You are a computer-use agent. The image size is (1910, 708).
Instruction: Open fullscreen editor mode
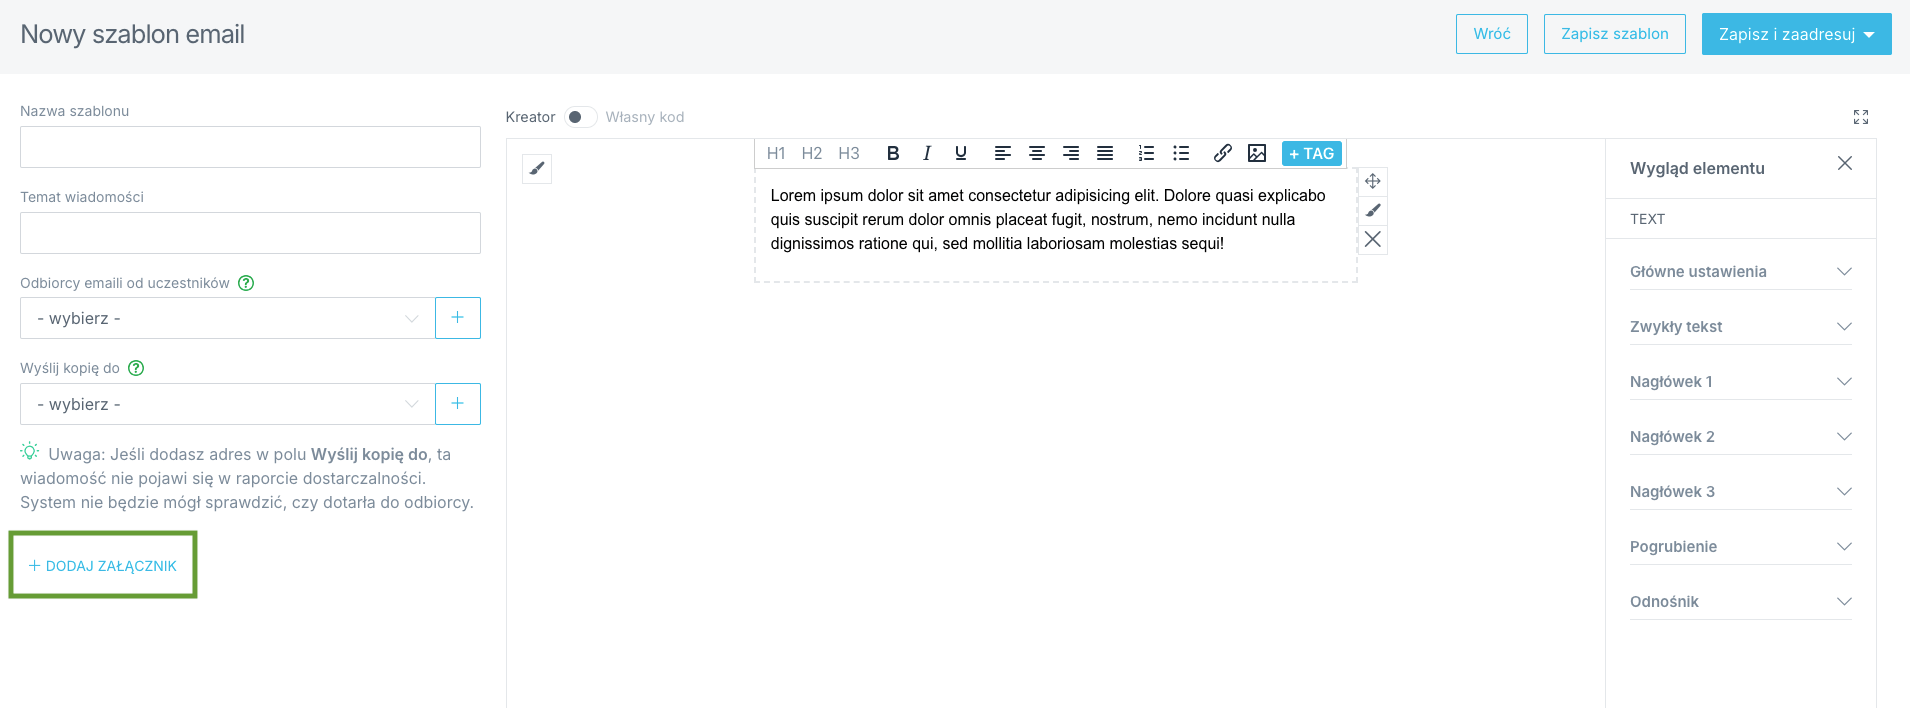point(1860,117)
